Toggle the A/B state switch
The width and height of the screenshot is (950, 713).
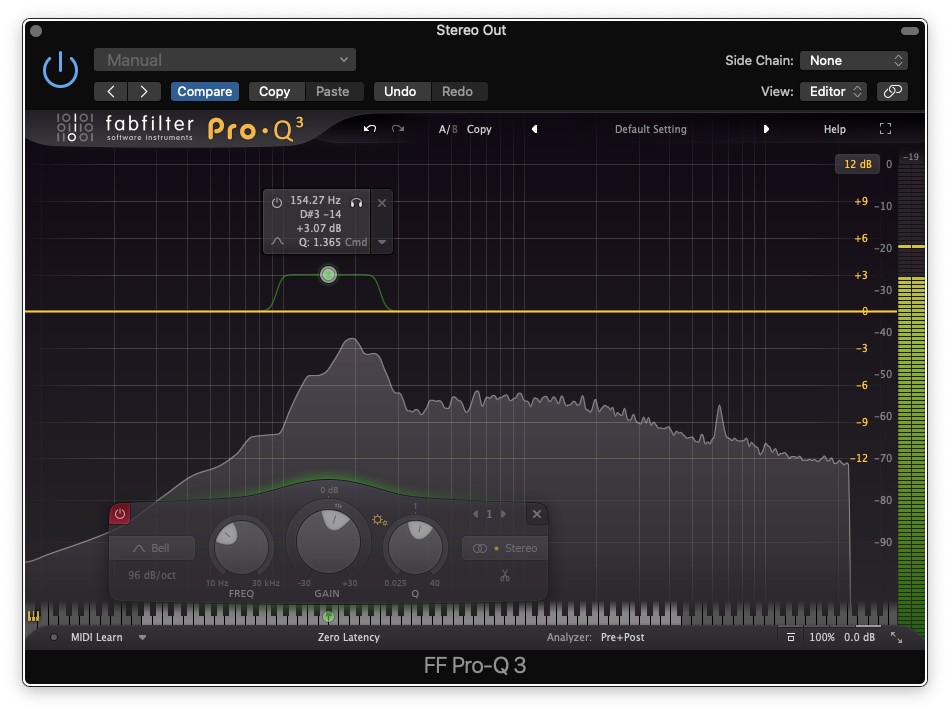pyautogui.click(x=446, y=129)
